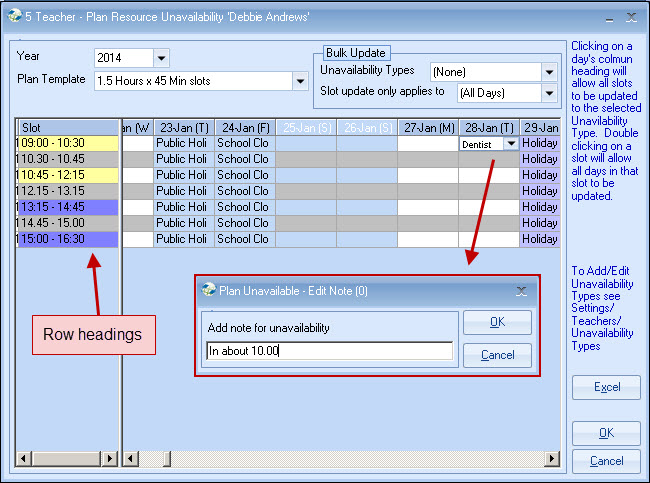Click the 24-Jan (F) column heading
The height and width of the screenshot is (483, 650).
pos(244,127)
